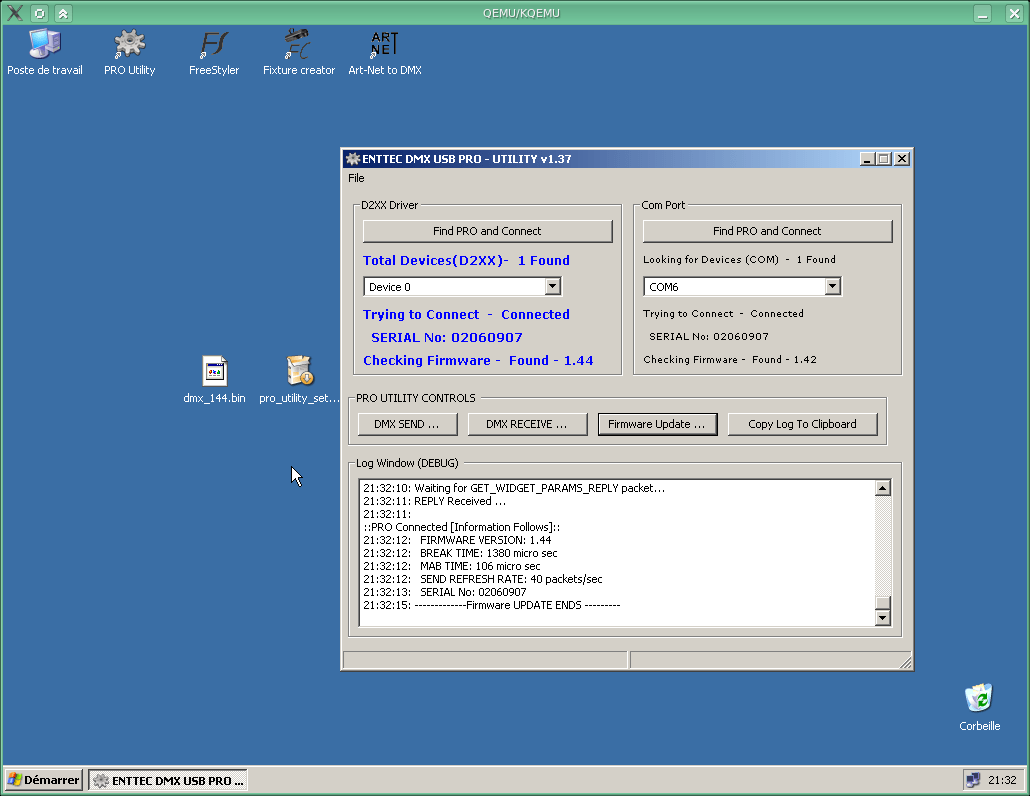This screenshot has width=1030, height=796.
Task: Select the ENTTEC DMX USB PRO taskbar entry
Action: click(x=167, y=779)
